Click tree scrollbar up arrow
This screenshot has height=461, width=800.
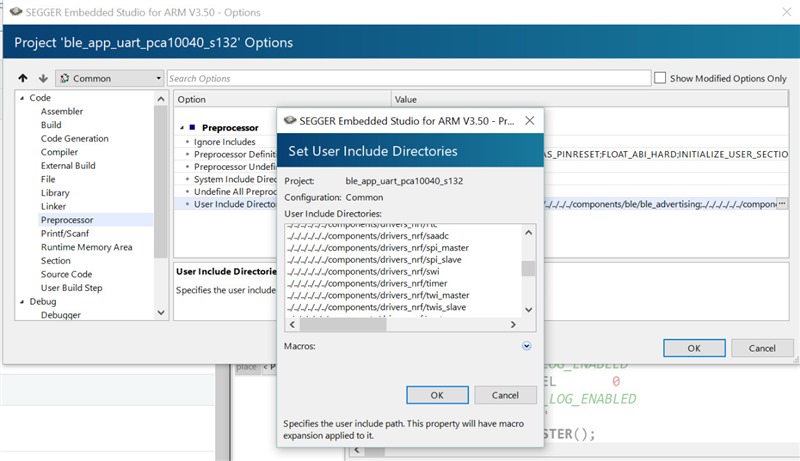[161, 99]
